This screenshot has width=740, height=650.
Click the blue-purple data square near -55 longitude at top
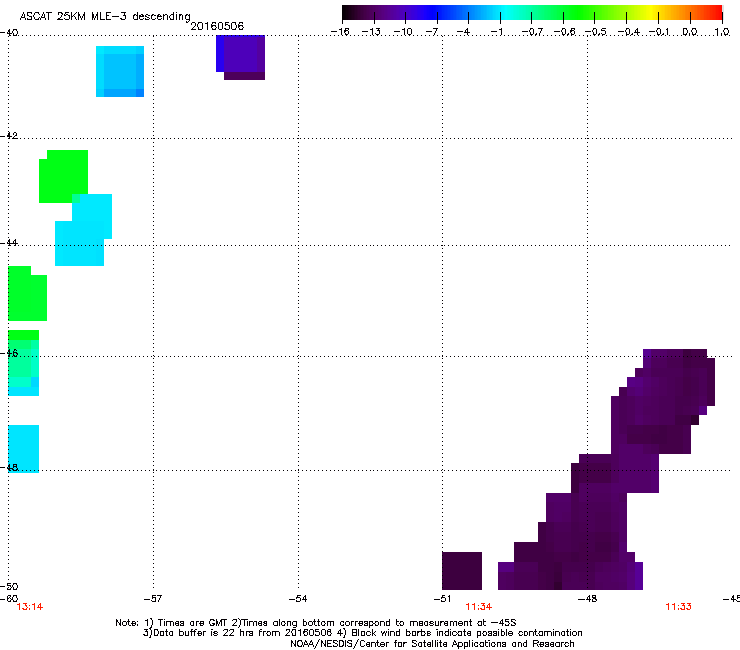pos(241,57)
